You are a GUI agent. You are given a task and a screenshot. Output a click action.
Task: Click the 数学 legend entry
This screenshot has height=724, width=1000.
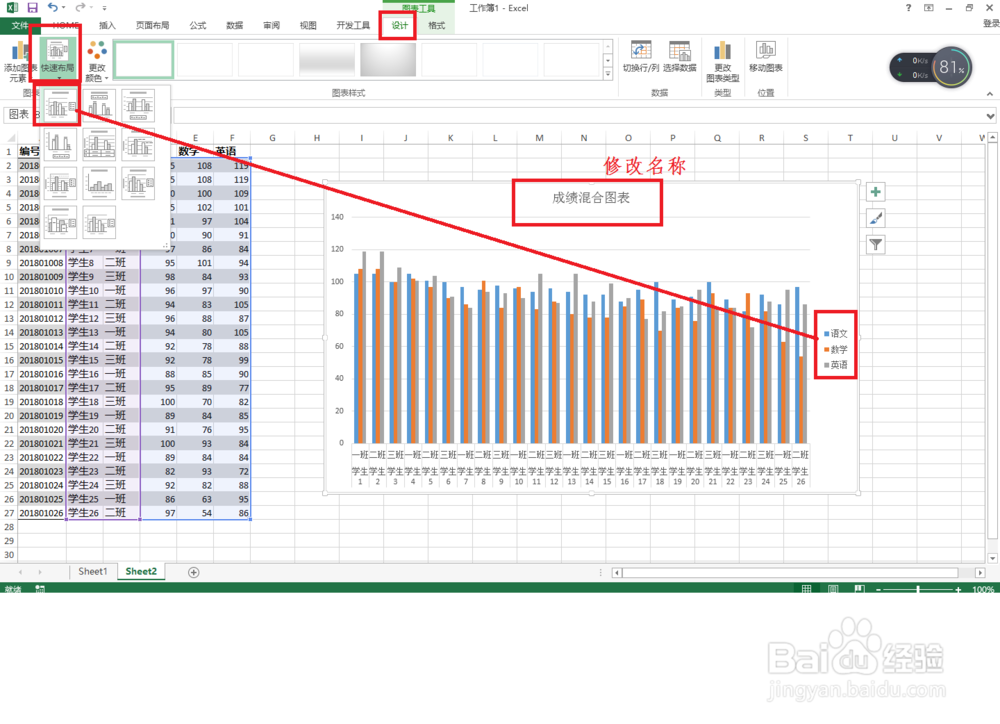(835, 350)
